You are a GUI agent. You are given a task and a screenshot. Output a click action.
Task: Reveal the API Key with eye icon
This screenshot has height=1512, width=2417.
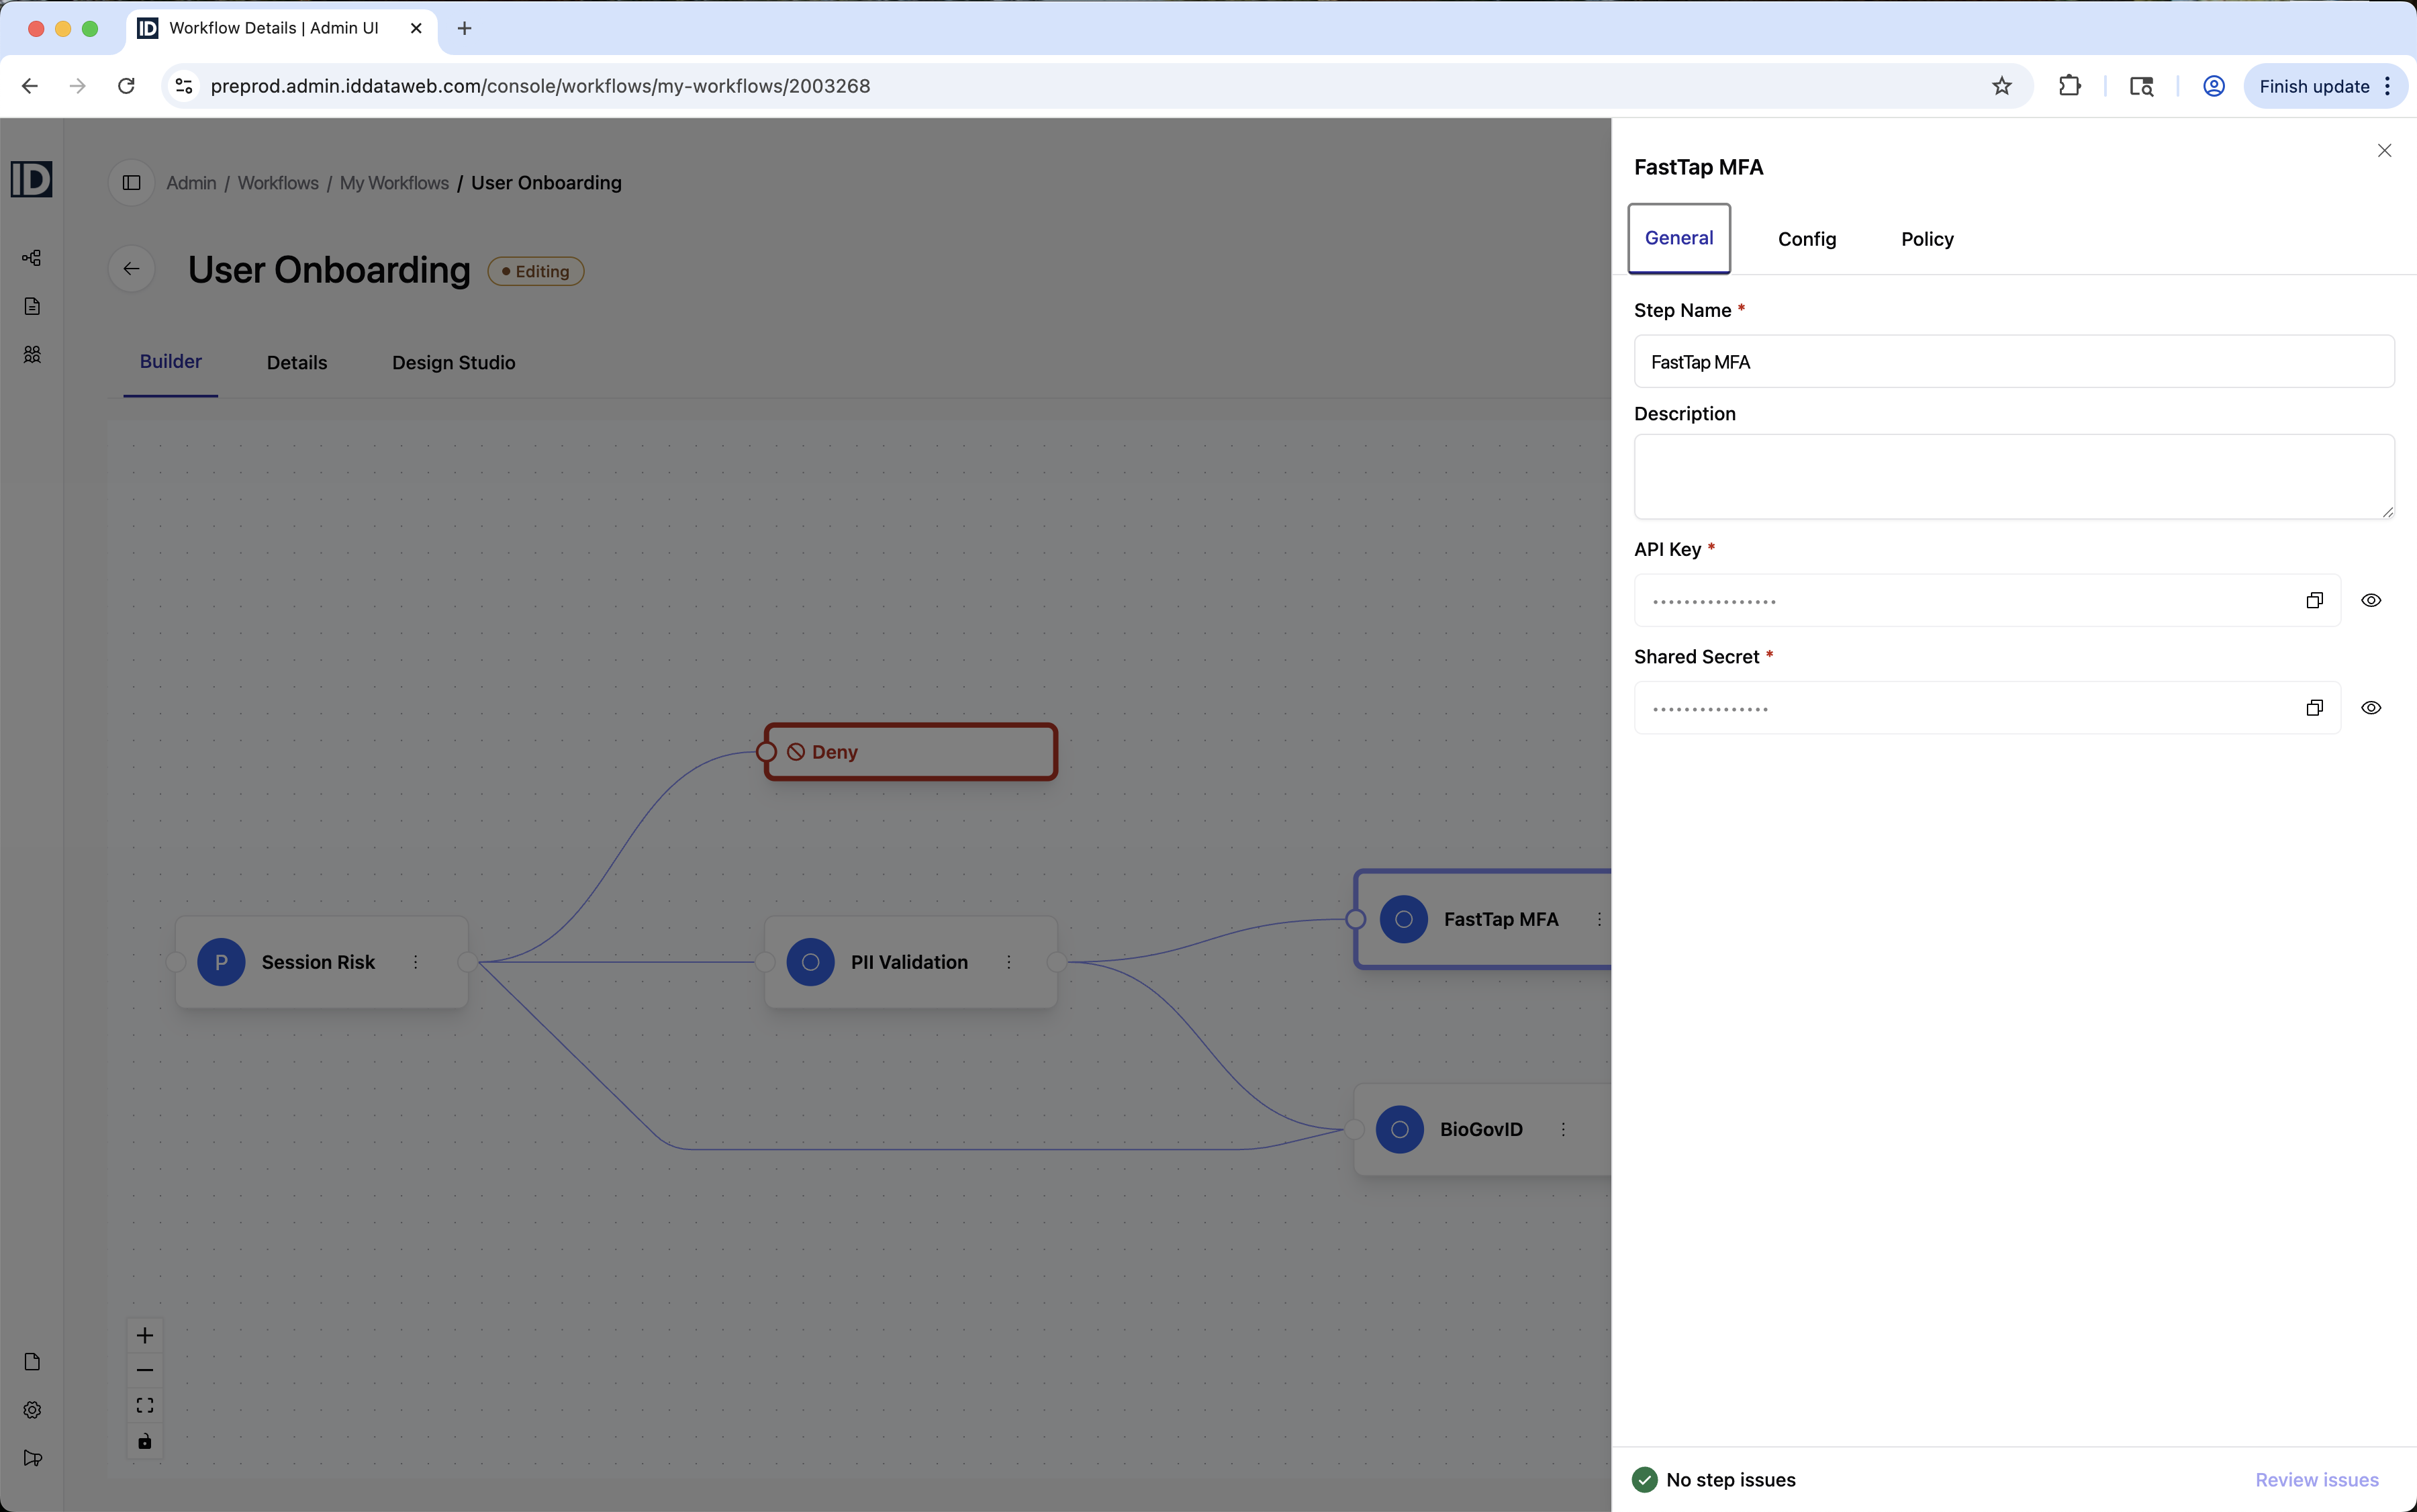click(x=2371, y=600)
